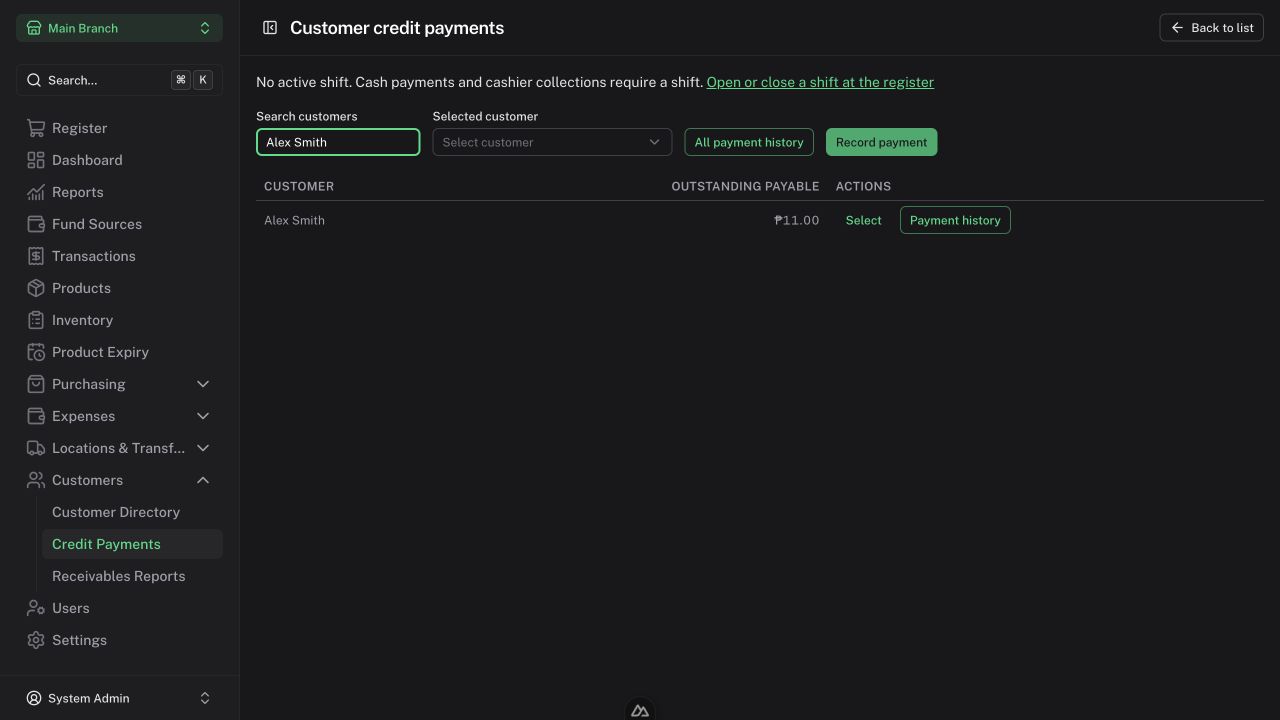Screen dimensions: 1280x720
Task: Click the Products box icon
Action: point(36,288)
